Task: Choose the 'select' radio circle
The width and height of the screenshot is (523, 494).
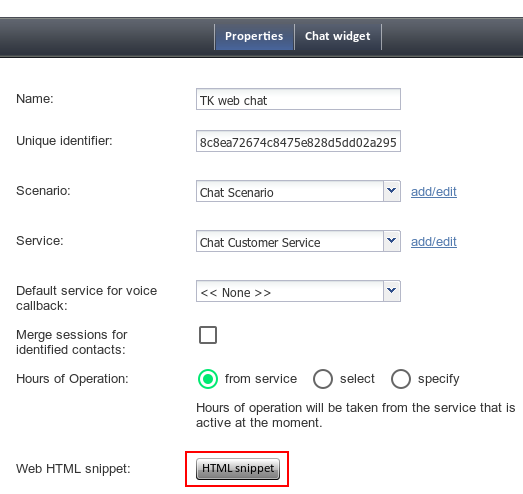Action: coord(323,379)
